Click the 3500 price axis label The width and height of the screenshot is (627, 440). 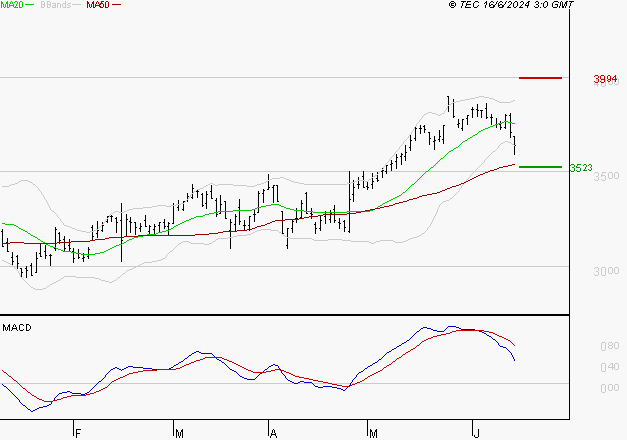[x=606, y=176]
